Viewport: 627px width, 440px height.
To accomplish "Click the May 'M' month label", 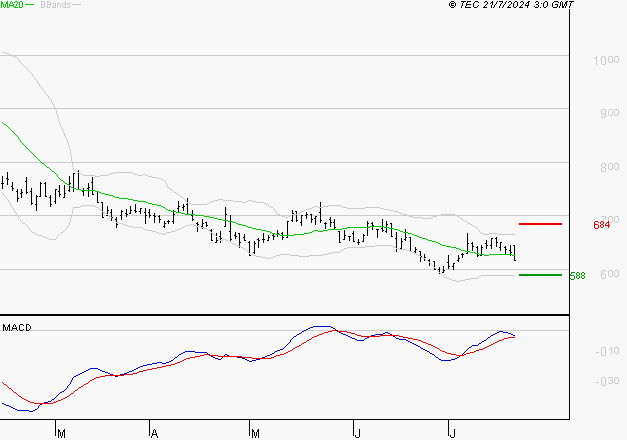I will pos(255,433).
